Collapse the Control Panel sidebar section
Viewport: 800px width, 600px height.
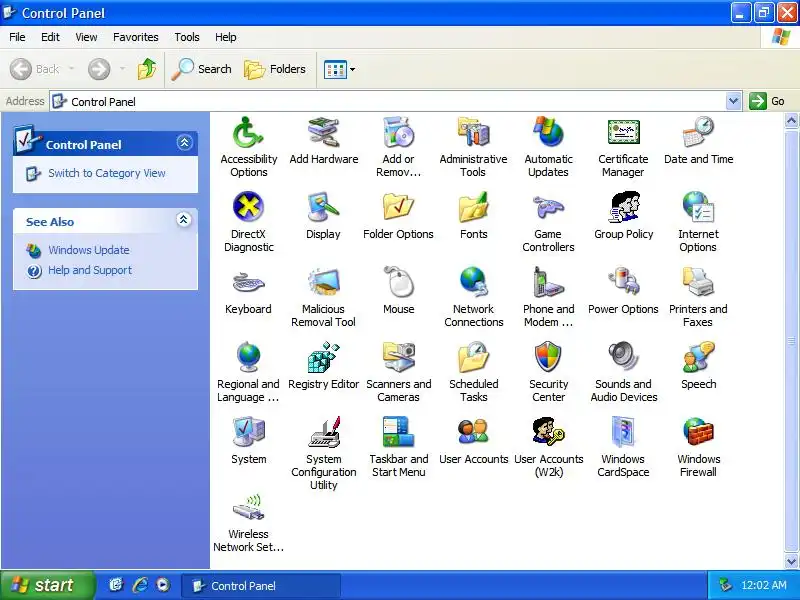(x=185, y=142)
